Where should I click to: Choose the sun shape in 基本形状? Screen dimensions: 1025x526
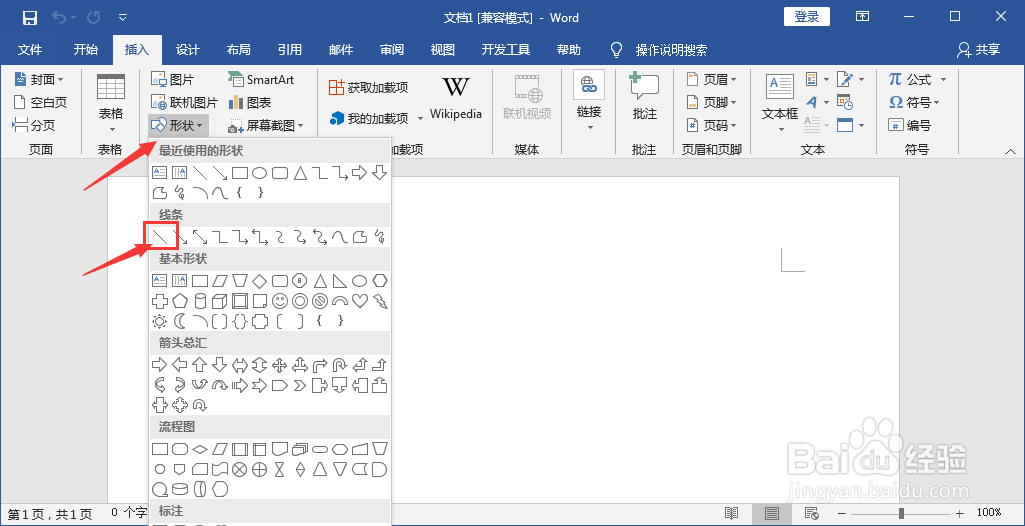tap(160, 321)
